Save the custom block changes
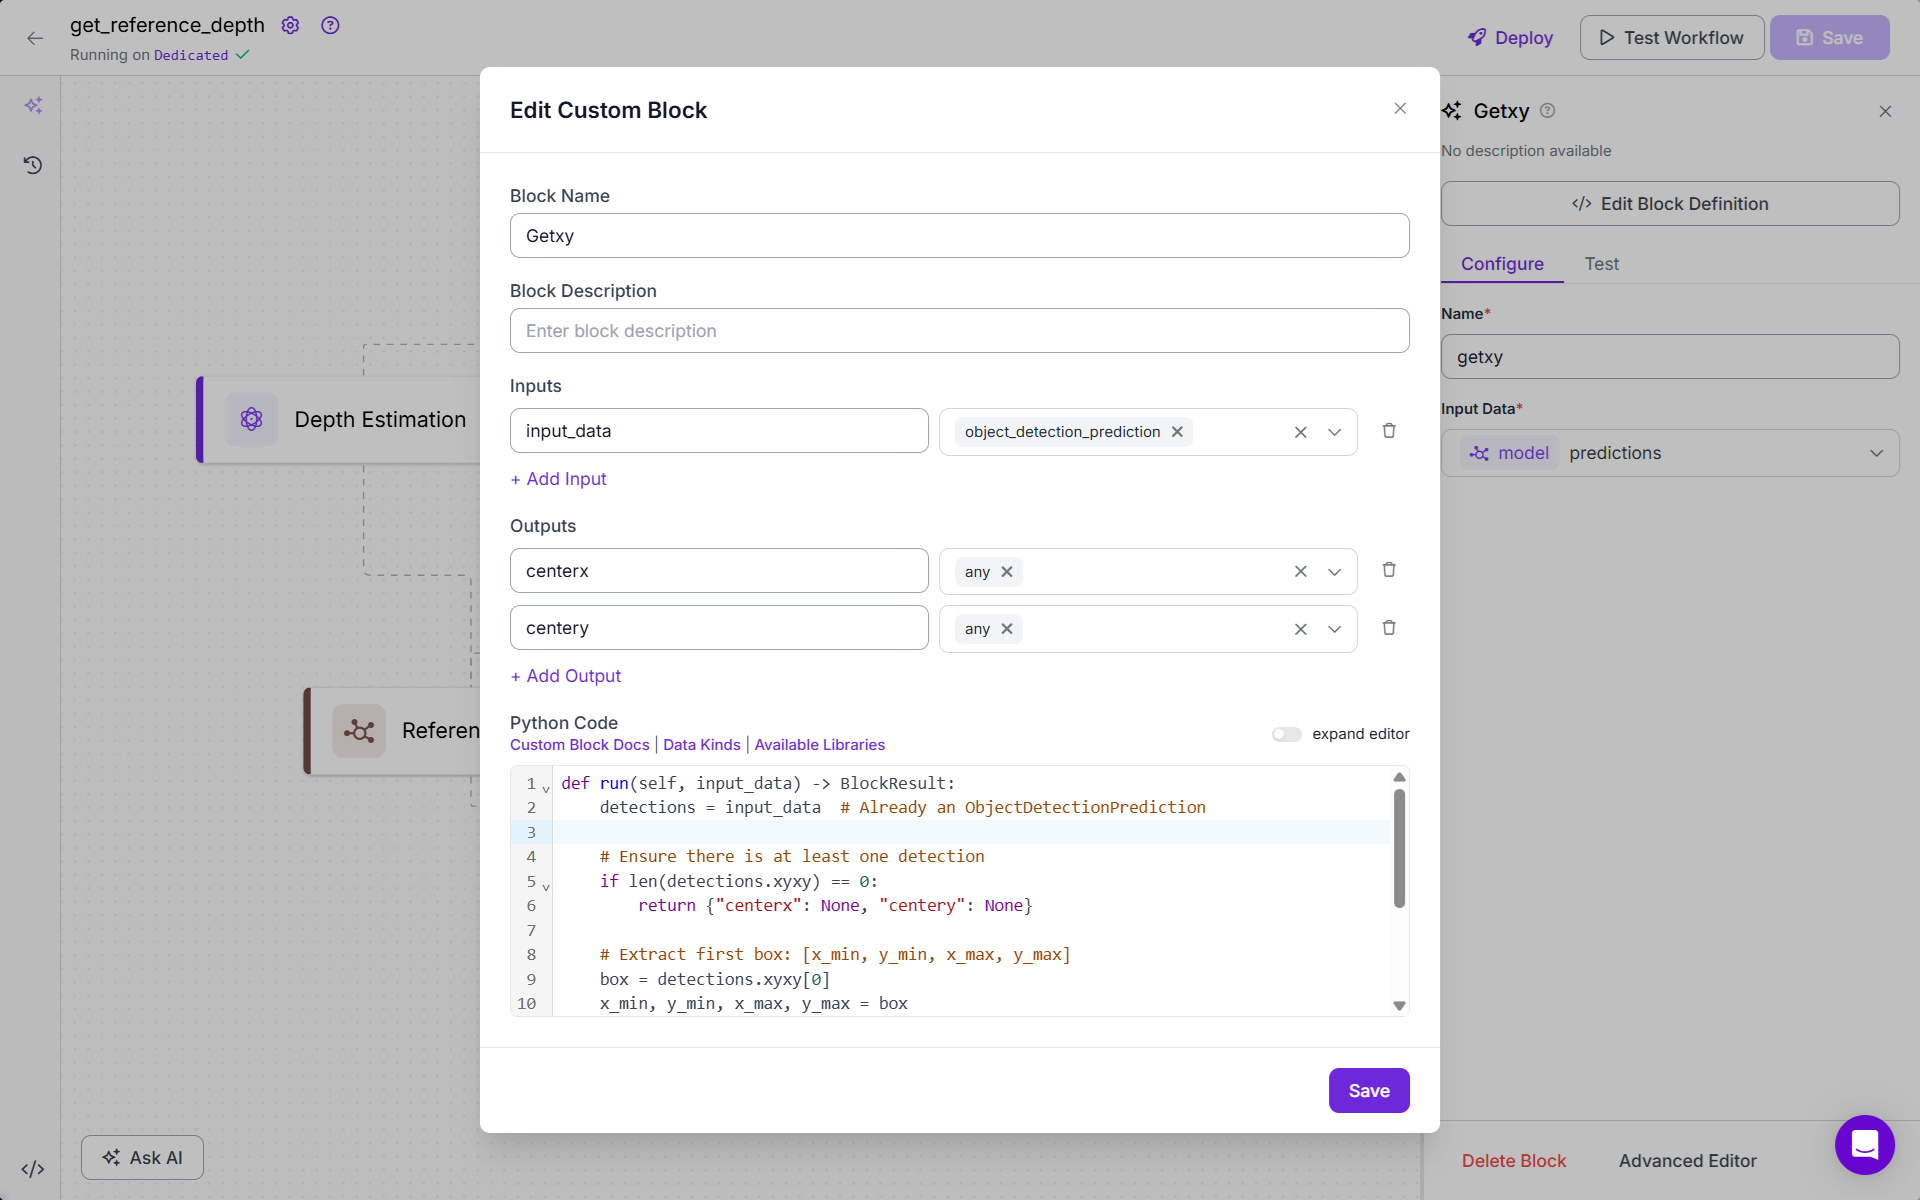 [x=1368, y=1090]
